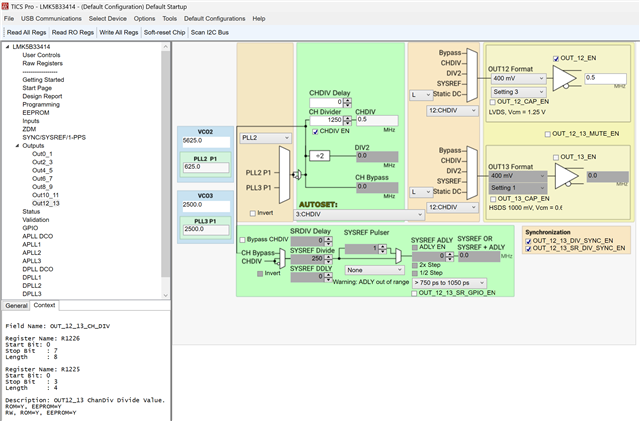Screen dimensions: 640x421
Task: Open Design Report tree item
Action: (x=42, y=96)
